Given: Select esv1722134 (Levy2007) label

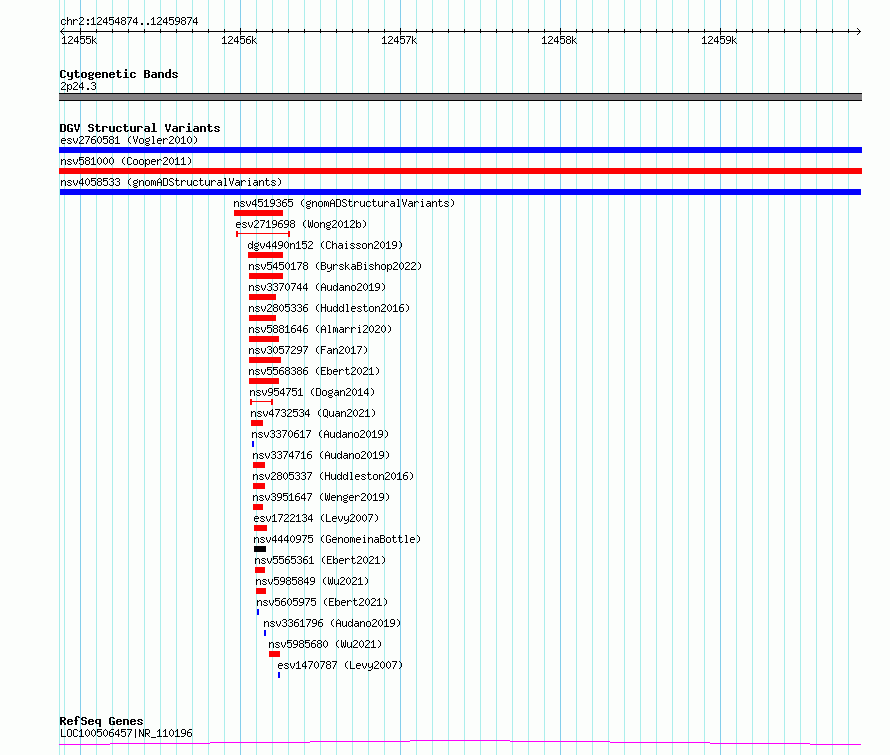Looking at the screenshot, I should tap(316, 518).
